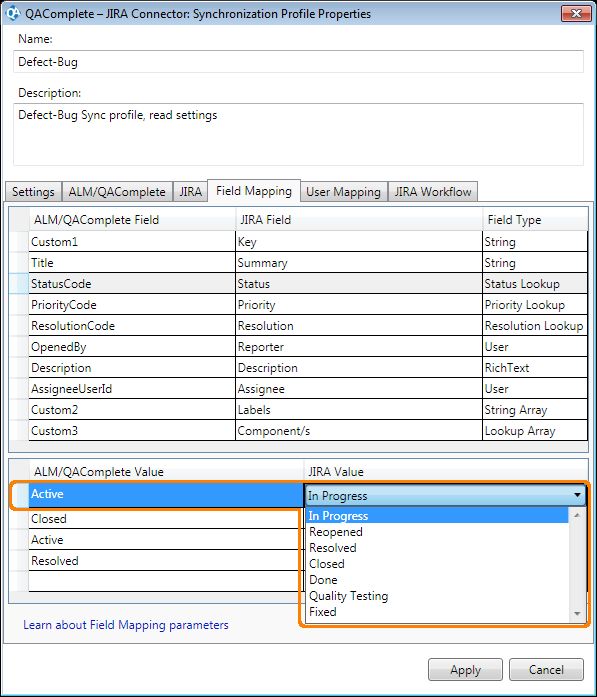Click the Apply button
The width and height of the screenshot is (597, 697).
pyautogui.click(x=465, y=670)
